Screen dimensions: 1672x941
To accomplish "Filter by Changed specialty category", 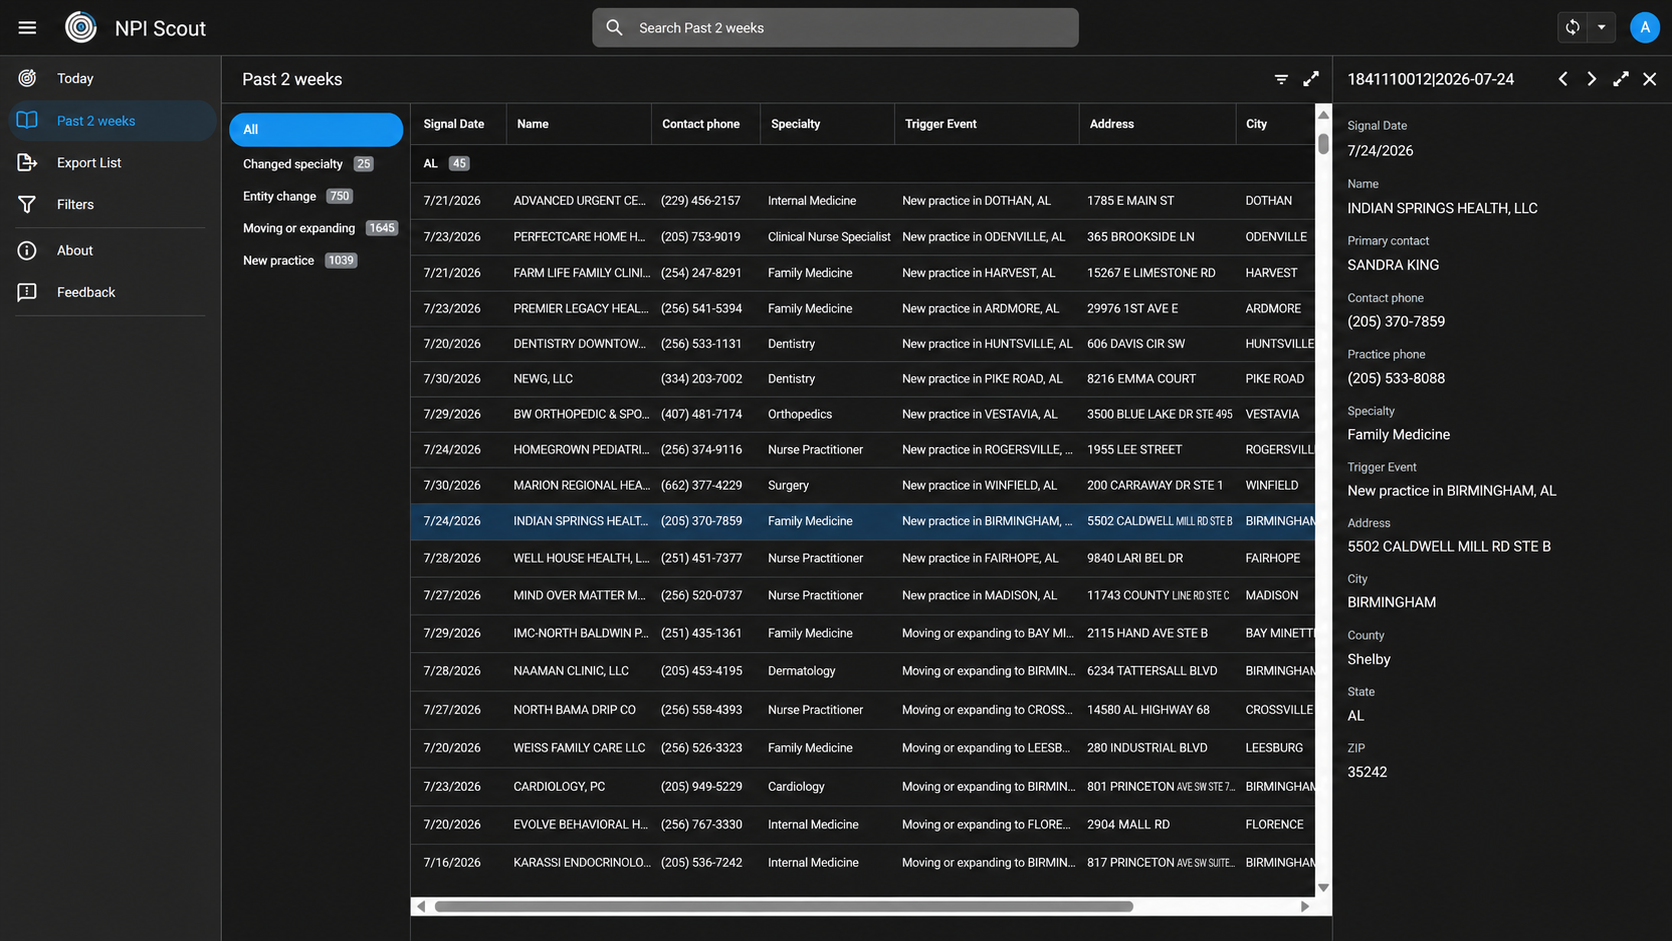I will [x=316, y=164].
